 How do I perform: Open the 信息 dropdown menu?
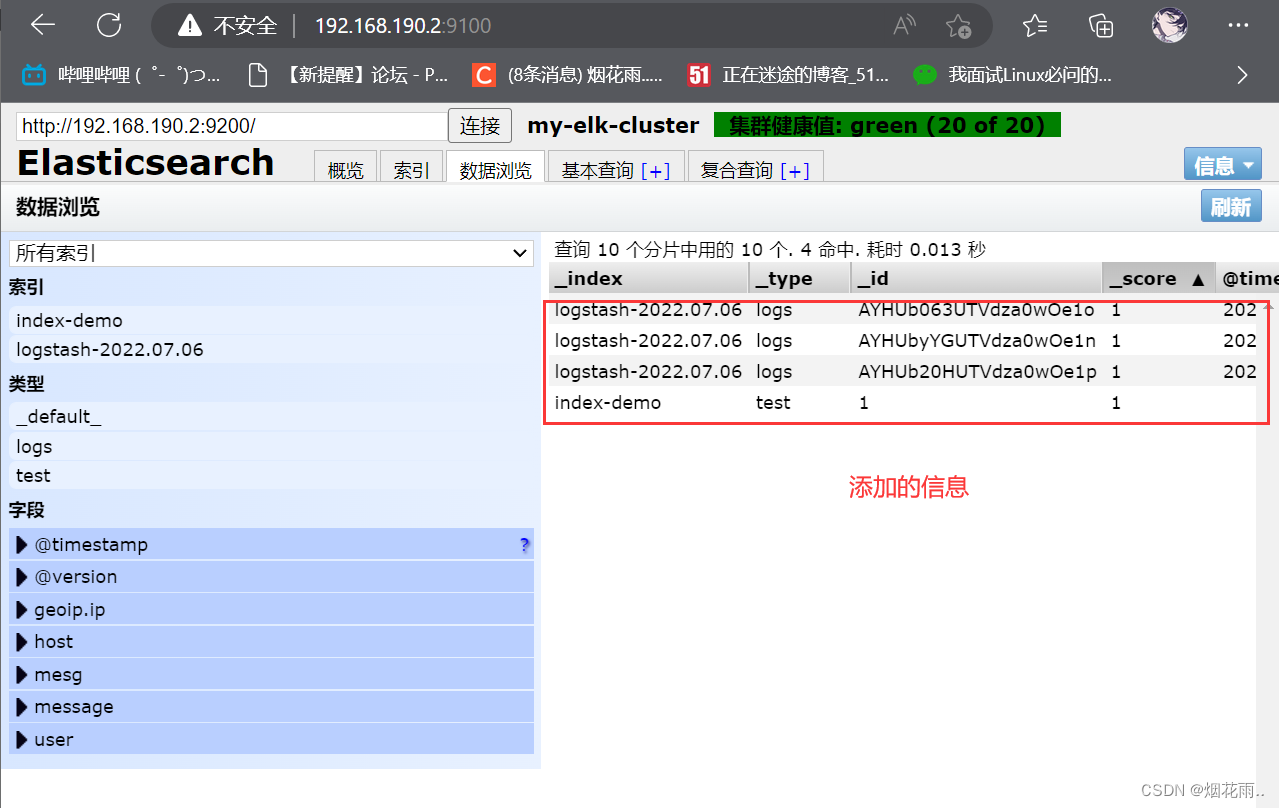[1222, 165]
